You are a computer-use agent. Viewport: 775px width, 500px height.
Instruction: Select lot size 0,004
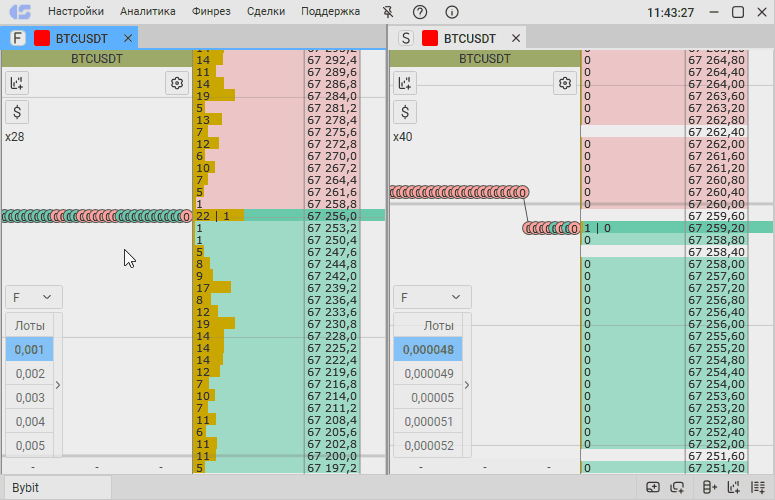[29, 421]
